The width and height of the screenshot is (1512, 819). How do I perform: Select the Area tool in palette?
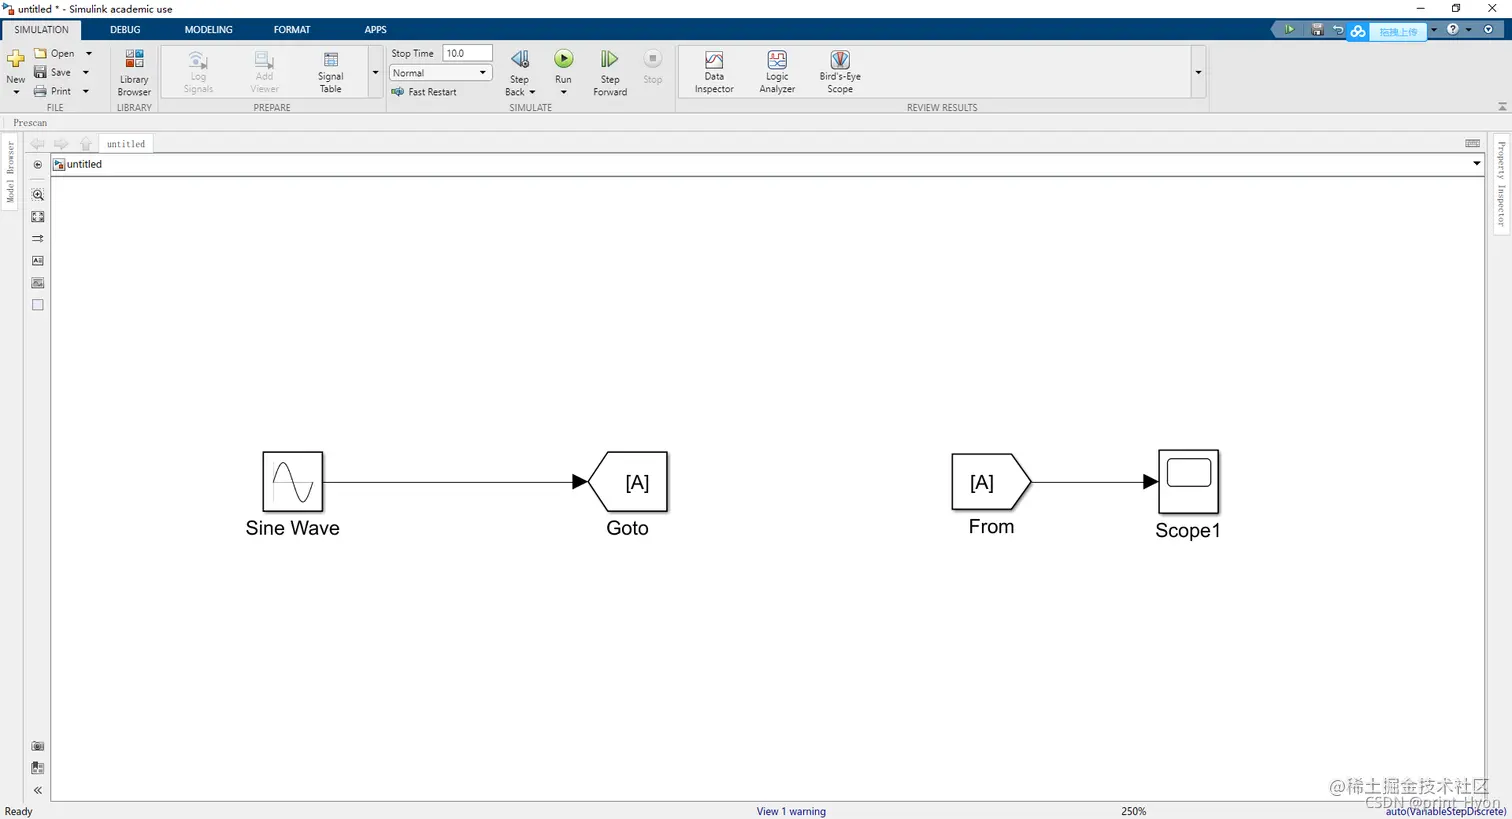click(38, 305)
